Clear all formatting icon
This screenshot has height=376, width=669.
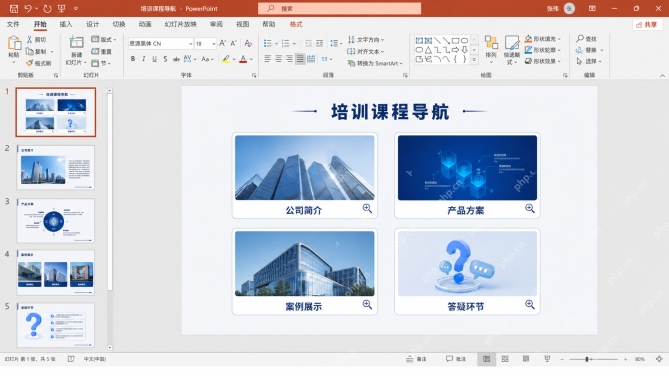248,43
